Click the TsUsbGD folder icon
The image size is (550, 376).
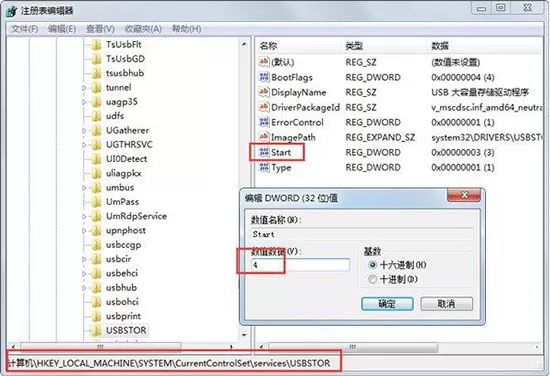[x=96, y=59]
